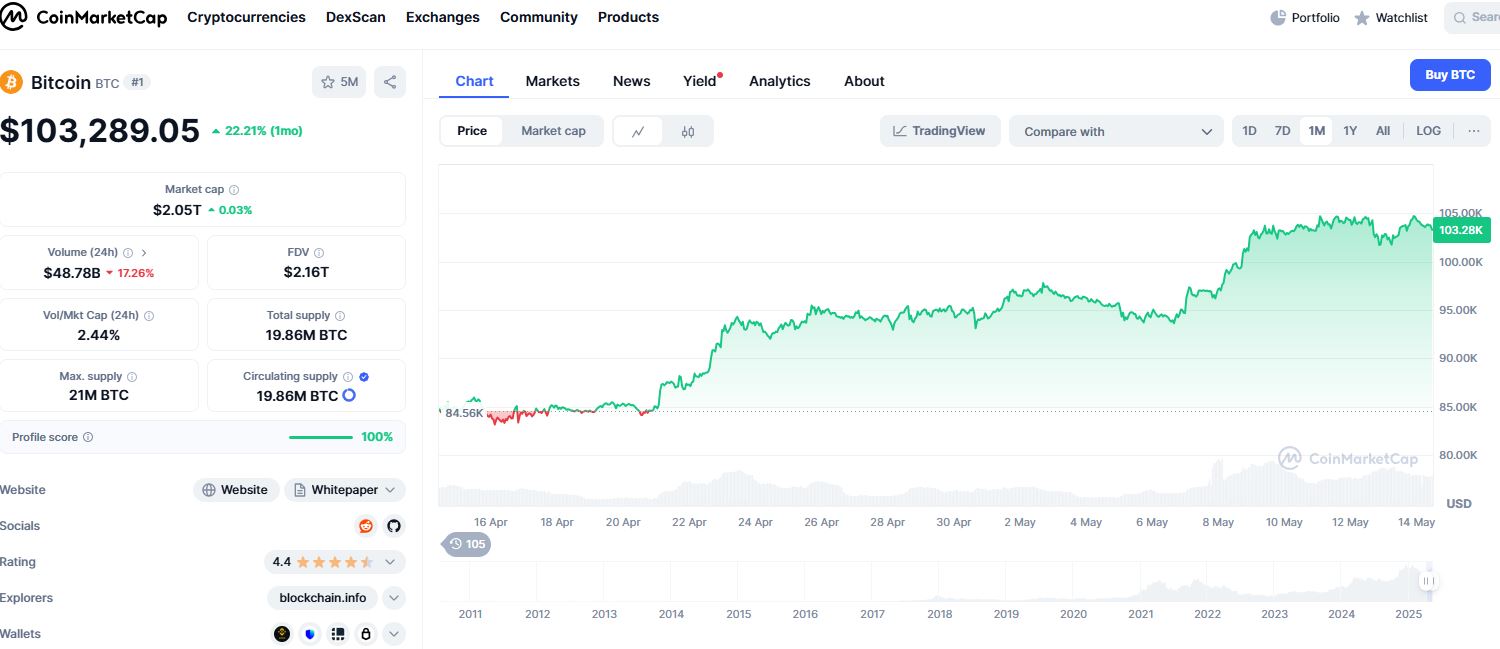
Task: Select the blue shield wallet icon
Action: (x=310, y=634)
